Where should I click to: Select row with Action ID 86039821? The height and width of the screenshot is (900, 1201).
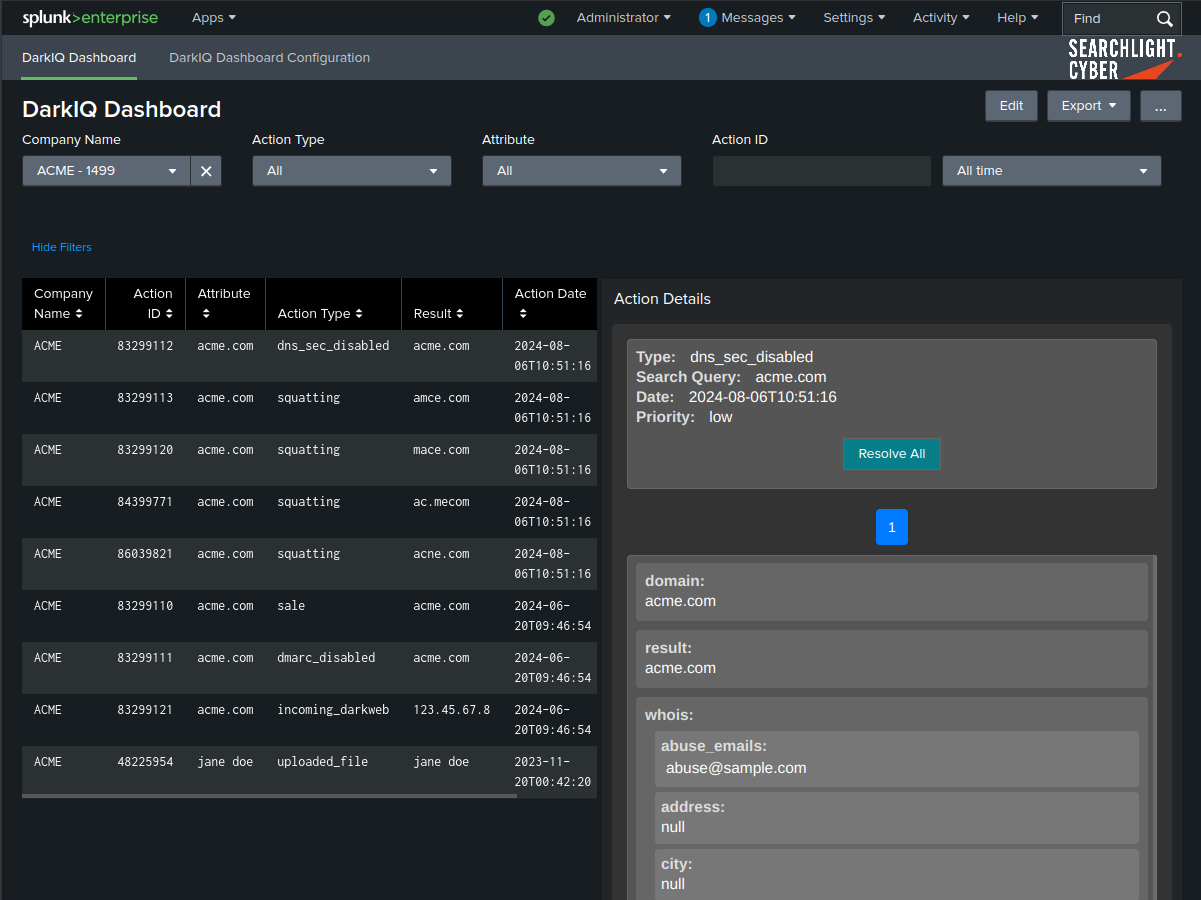click(309, 564)
